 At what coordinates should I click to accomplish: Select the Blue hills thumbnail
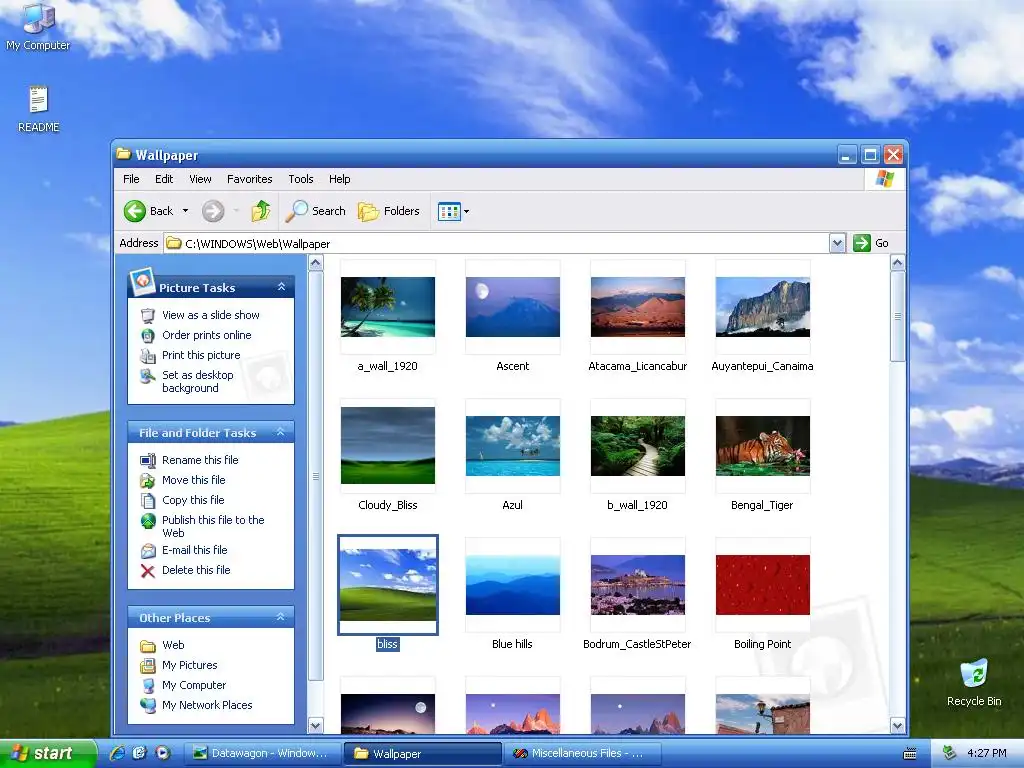[x=513, y=584]
